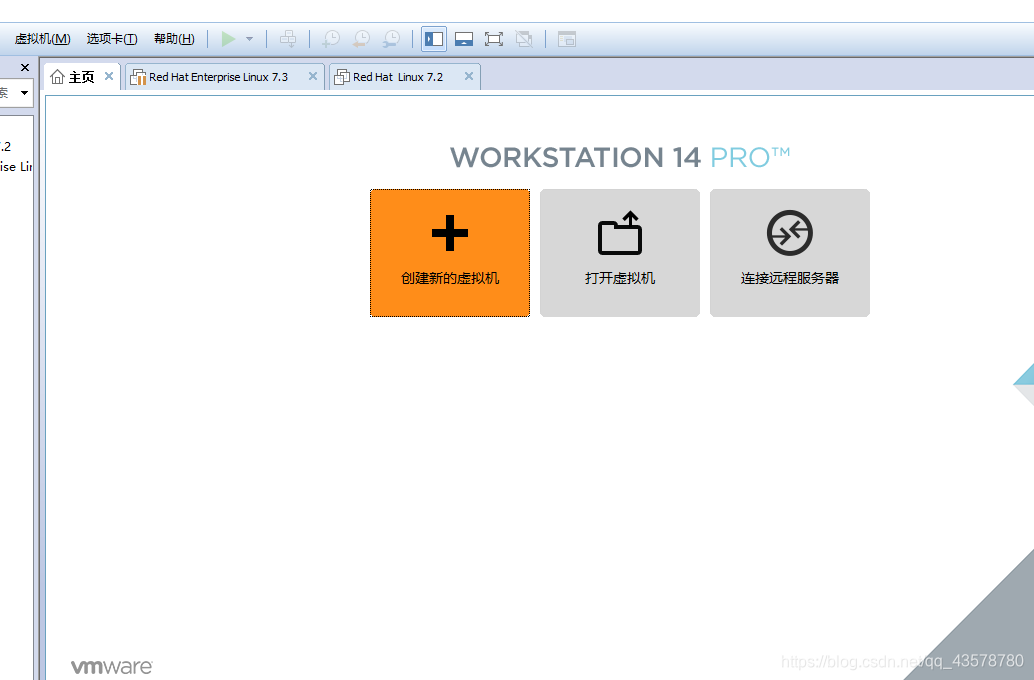
Task: Open the 虚拟机(M) menu
Action: pyautogui.click(x=42, y=39)
